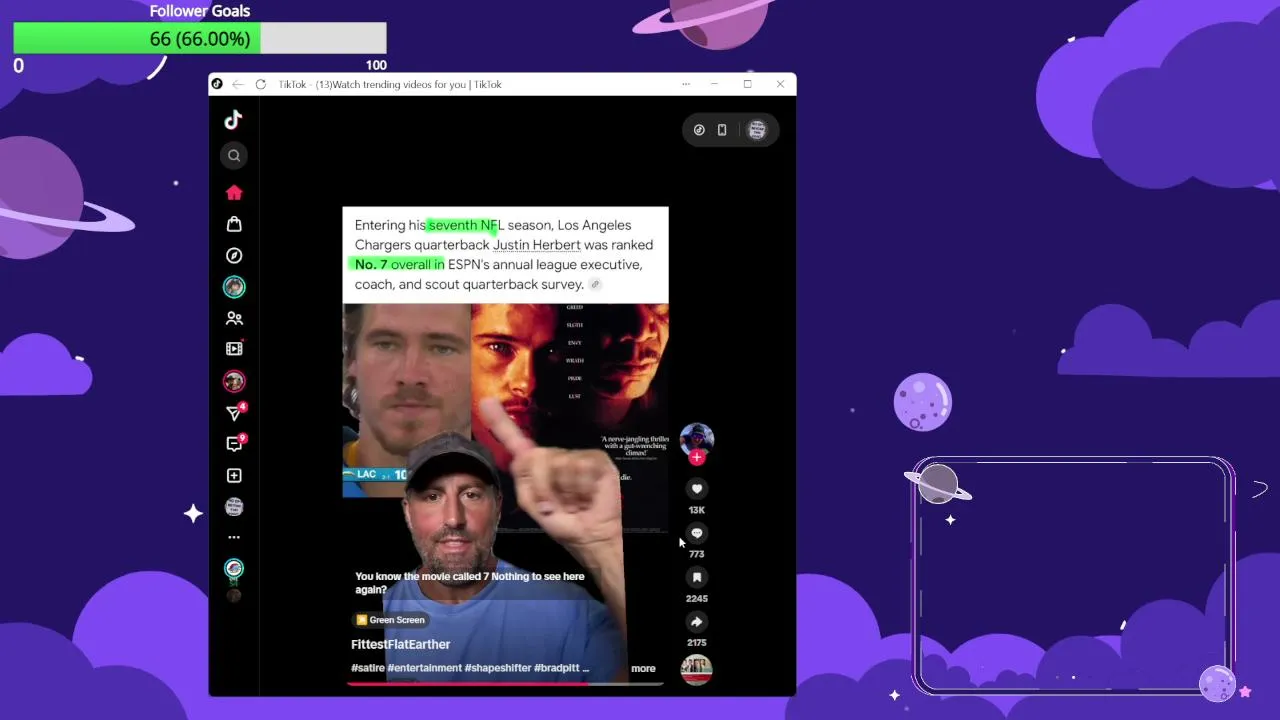This screenshot has height=720, width=1280.
Task: Open the teal-ringed avatar below the ellipsis
Action: [x=234, y=569]
